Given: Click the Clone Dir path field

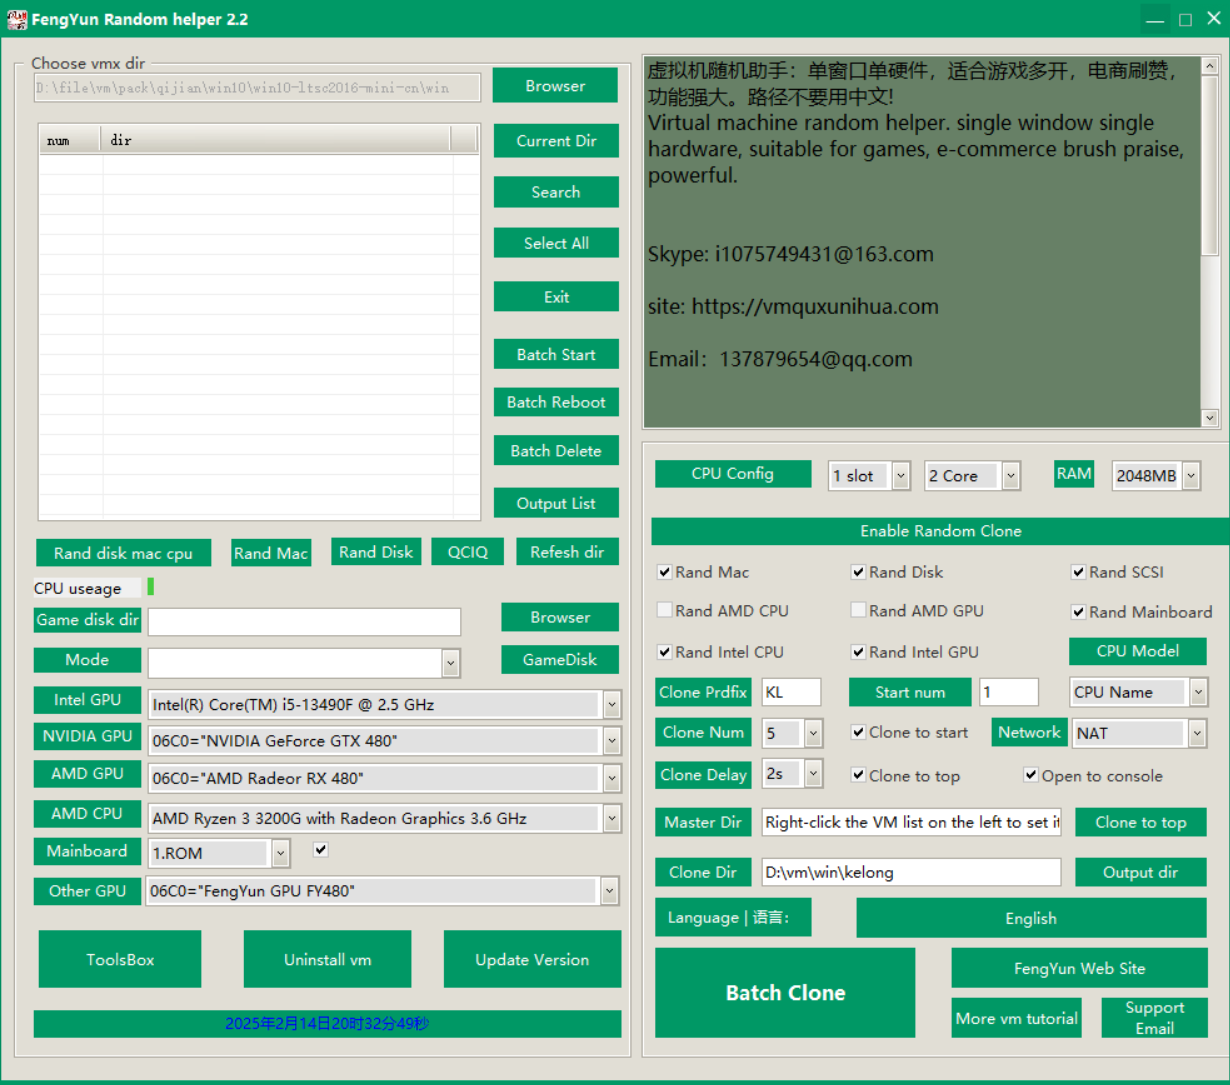Looking at the screenshot, I should coord(910,872).
